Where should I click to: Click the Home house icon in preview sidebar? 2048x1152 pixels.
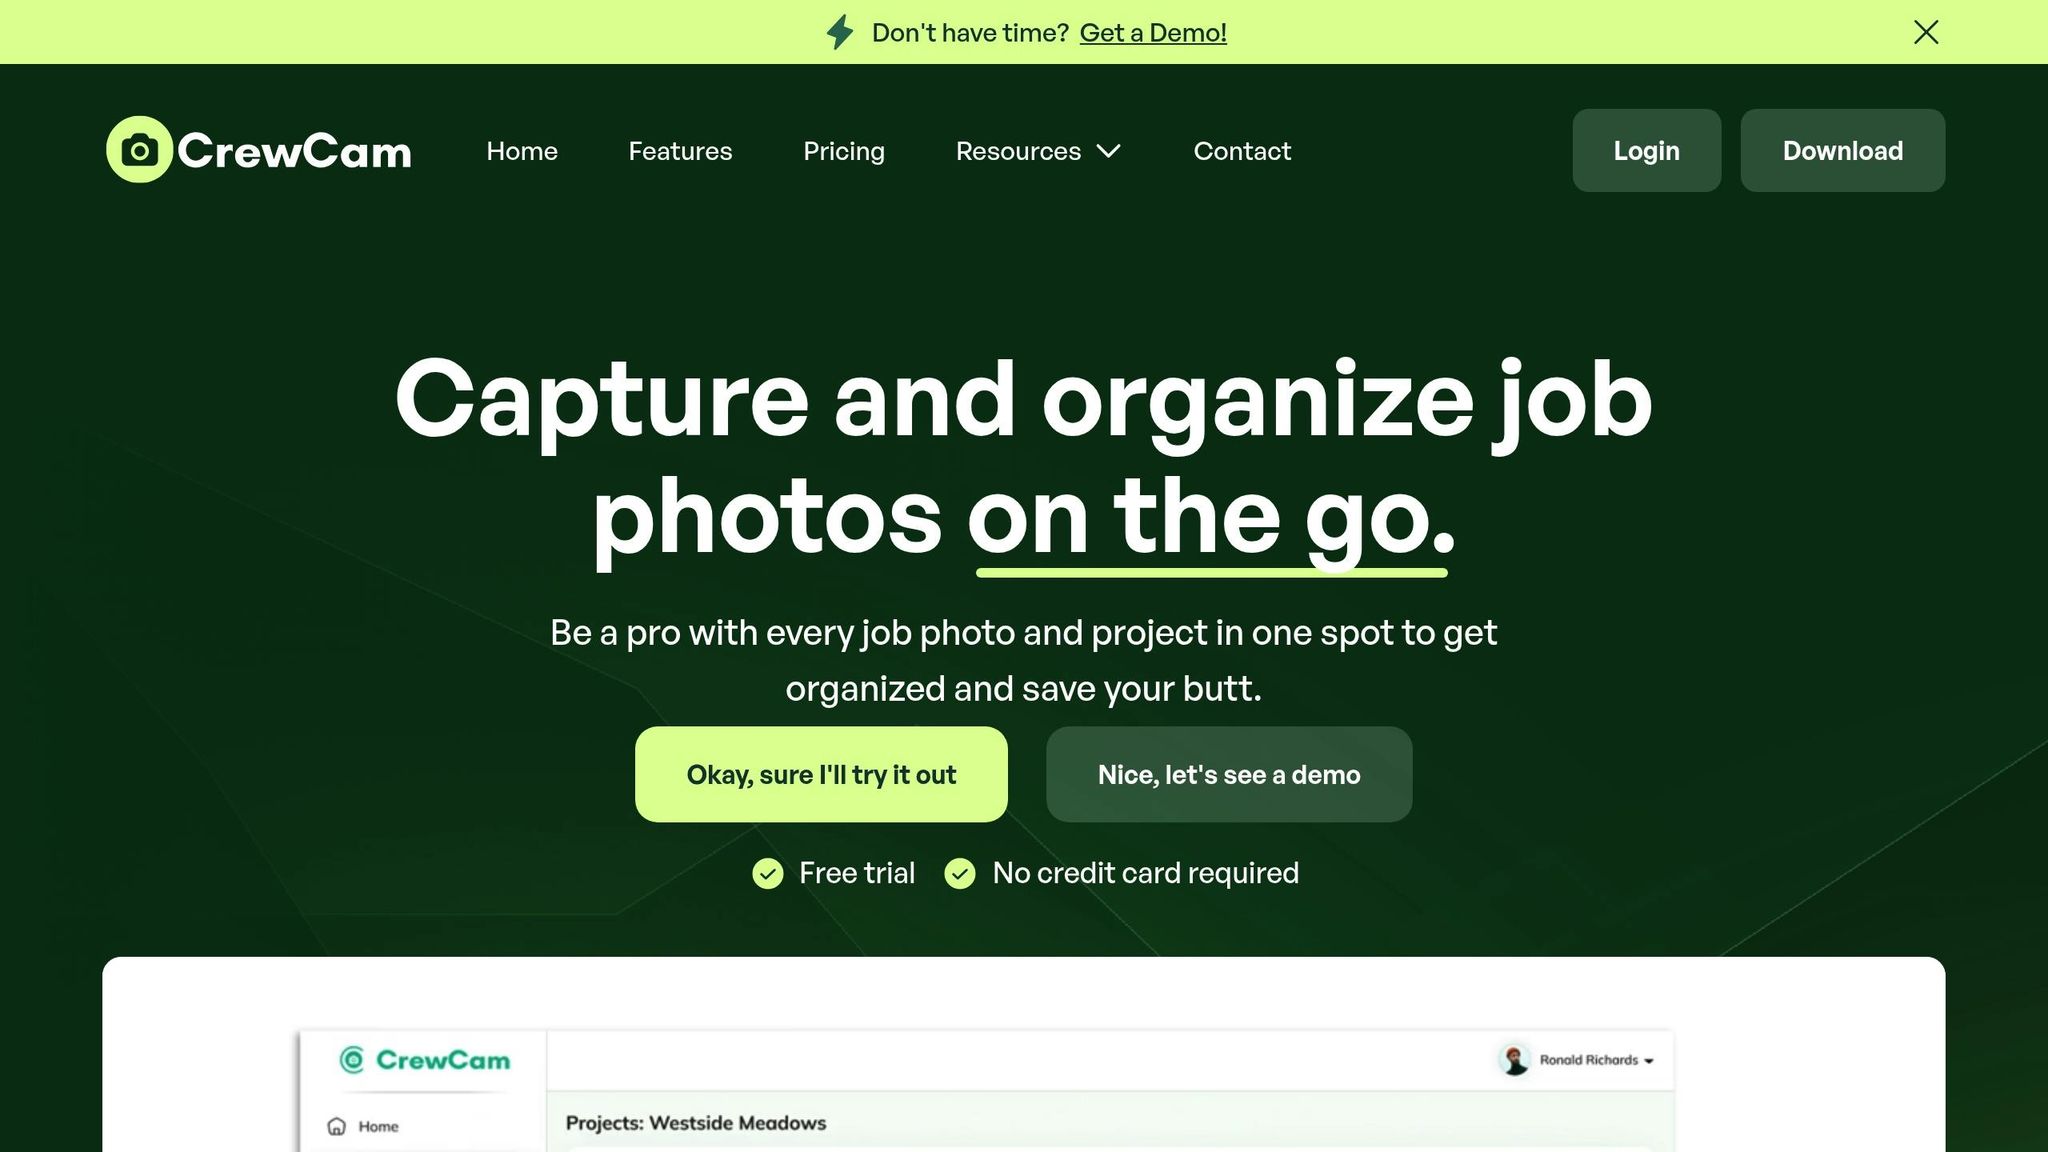pyautogui.click(x=337, y=1126)
